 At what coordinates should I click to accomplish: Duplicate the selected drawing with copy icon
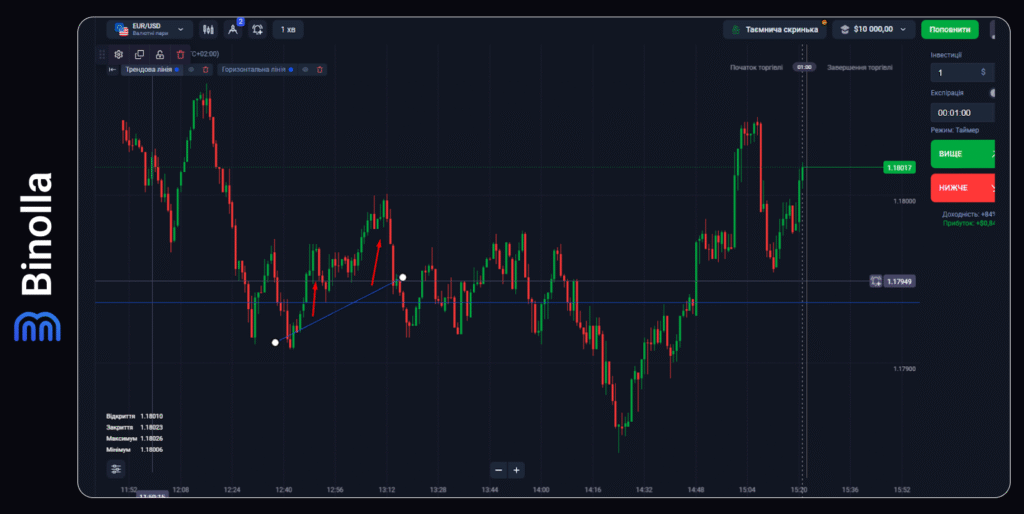tap(139, 54)
